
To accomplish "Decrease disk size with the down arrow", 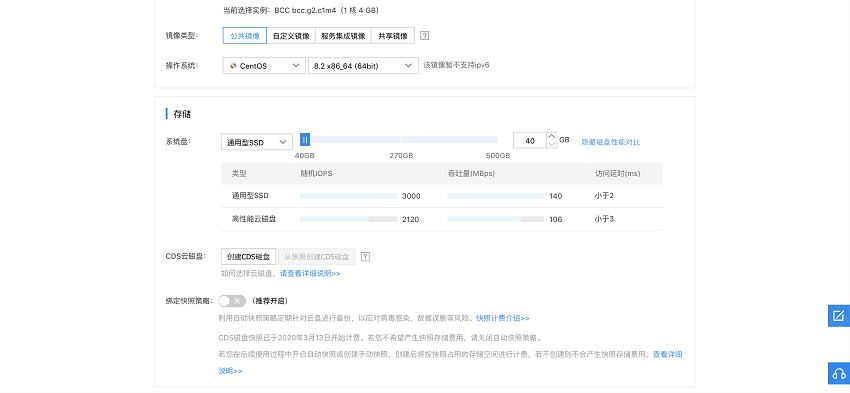I will click(551, 145).
